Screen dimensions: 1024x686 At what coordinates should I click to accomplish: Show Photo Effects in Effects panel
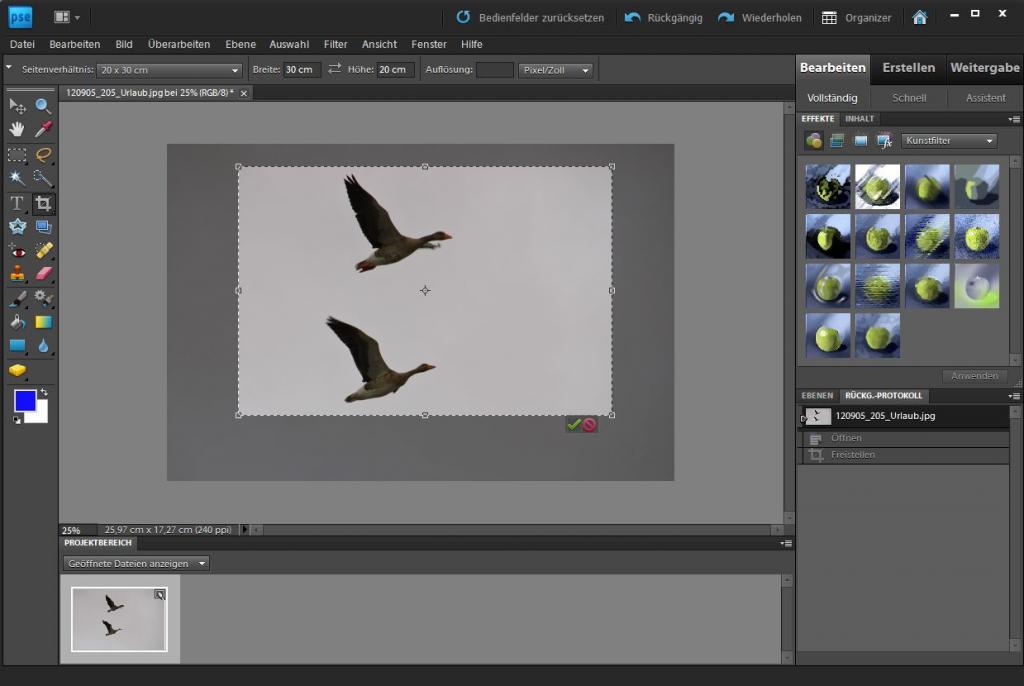coord(861,140)
